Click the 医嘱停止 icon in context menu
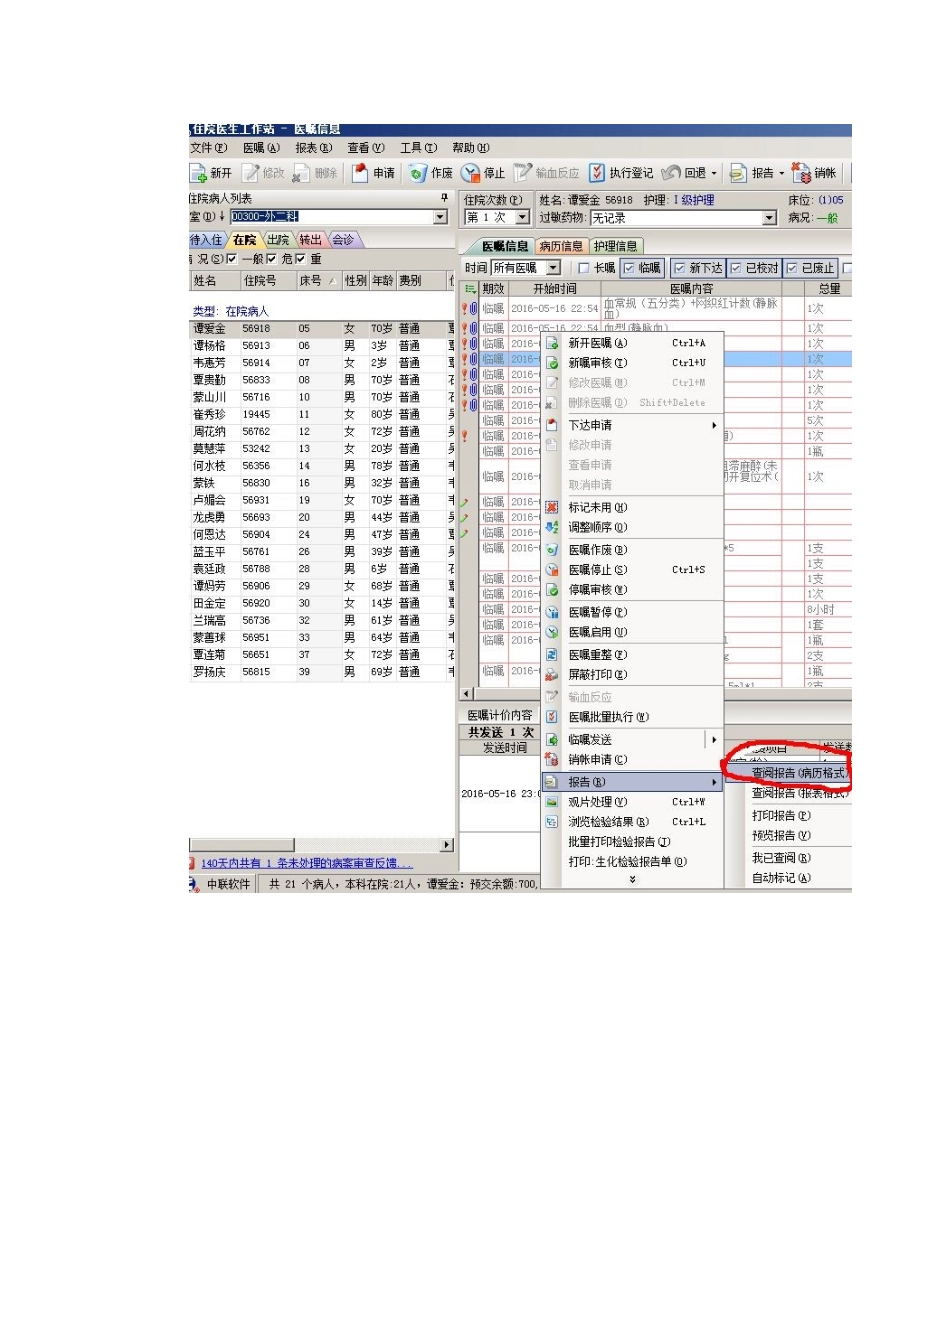The width and height of the screenshot is (950, 1344). [551, 570]
